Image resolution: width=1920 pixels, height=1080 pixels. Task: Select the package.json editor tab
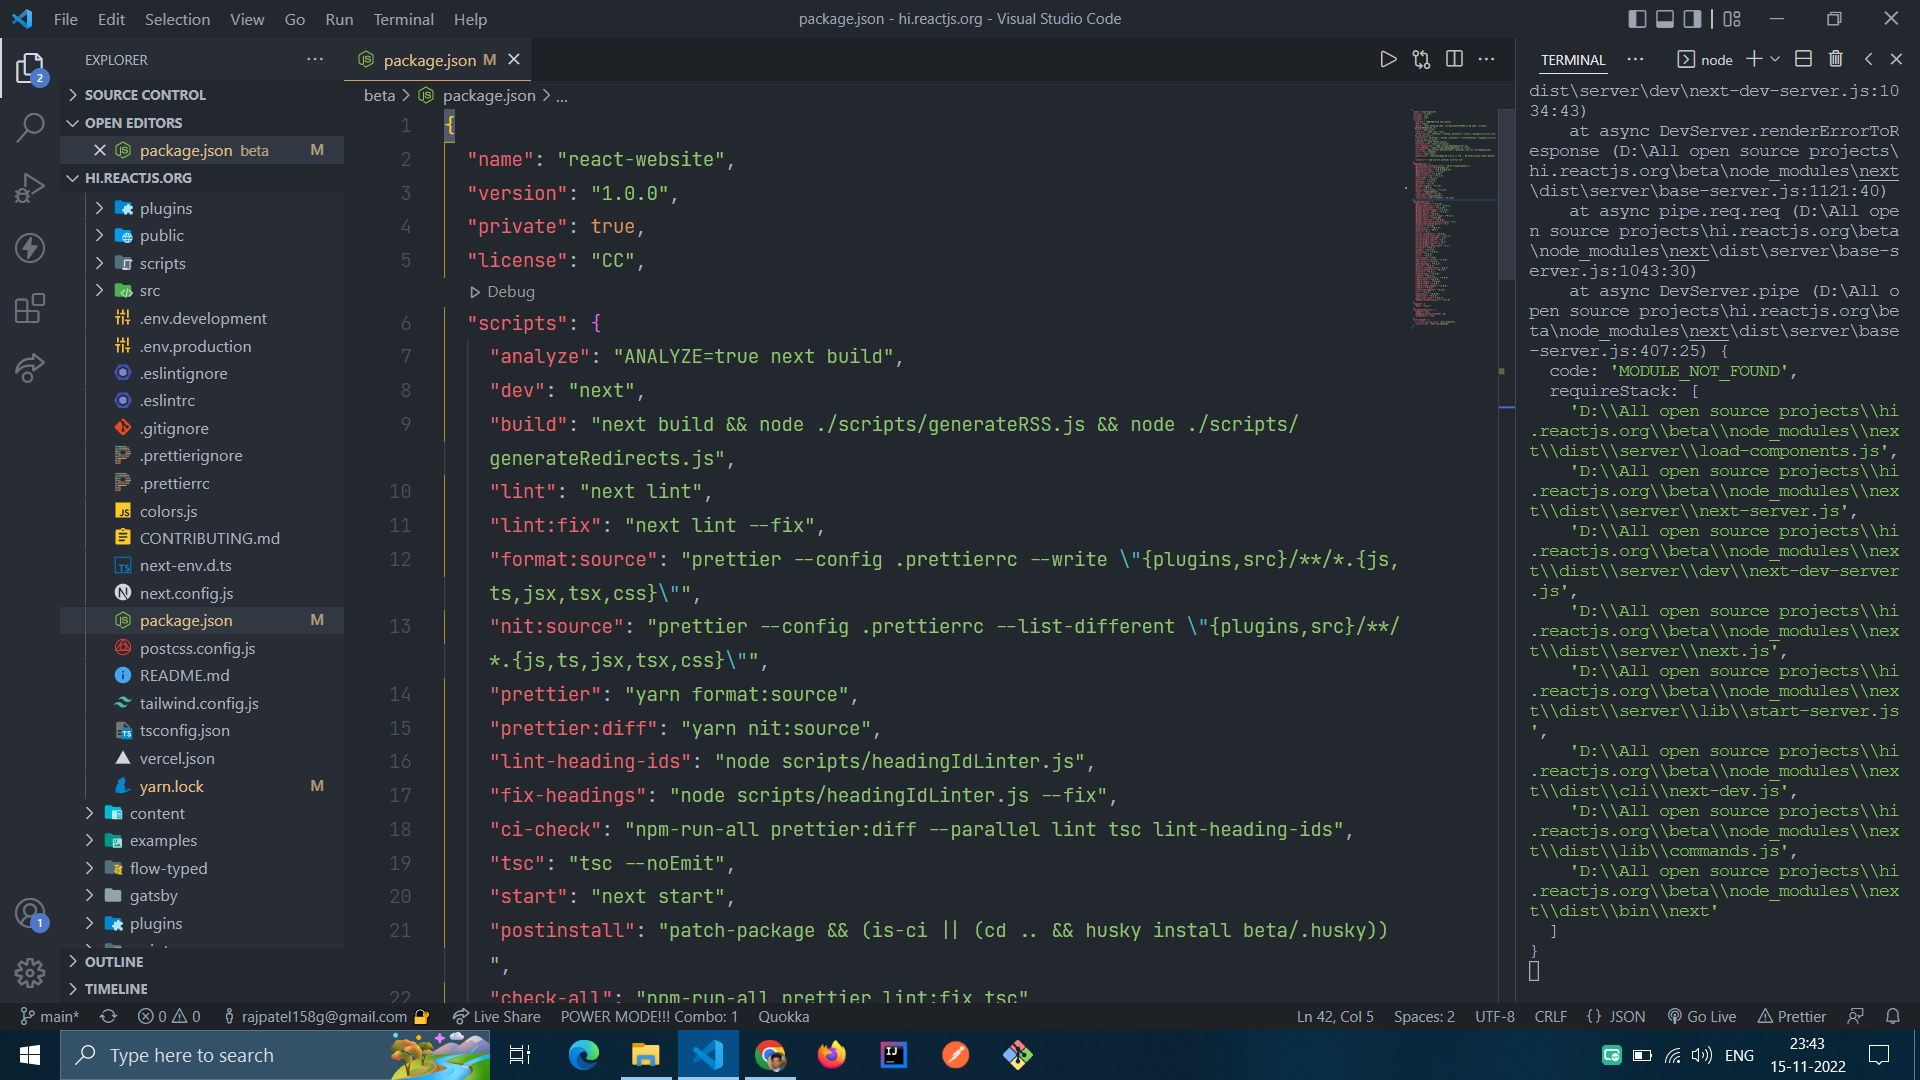[x=430, y=60]
